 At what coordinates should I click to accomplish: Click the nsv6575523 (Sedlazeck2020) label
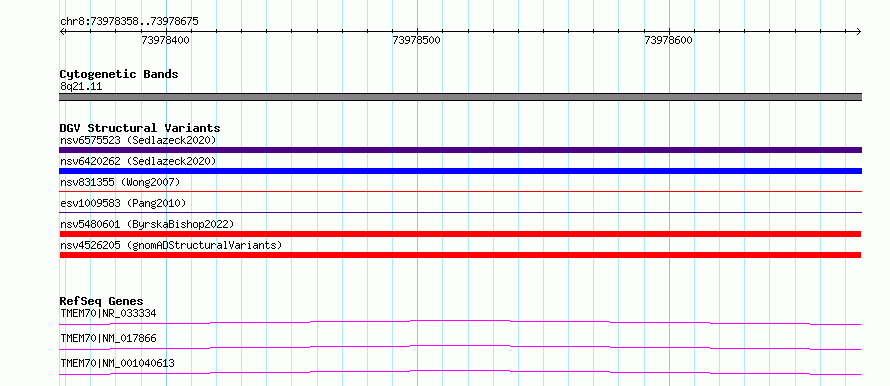138,140
